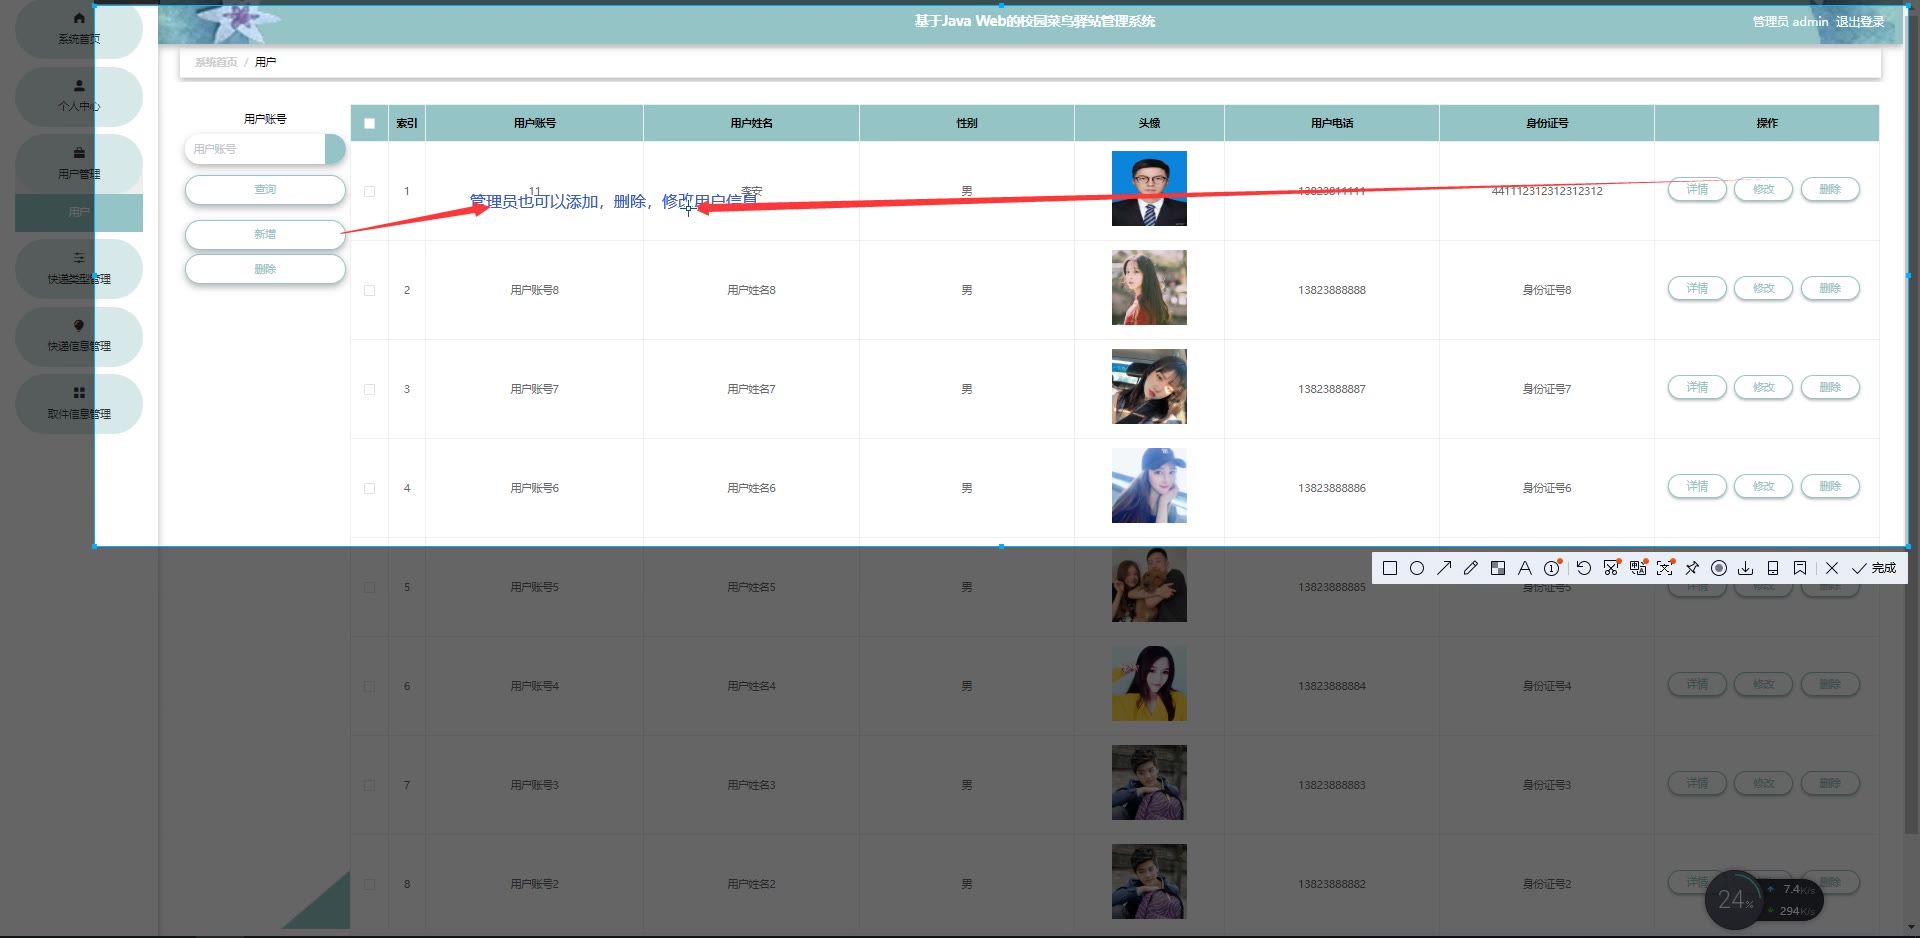Check the checkbox for row 7

pos(370,785)
